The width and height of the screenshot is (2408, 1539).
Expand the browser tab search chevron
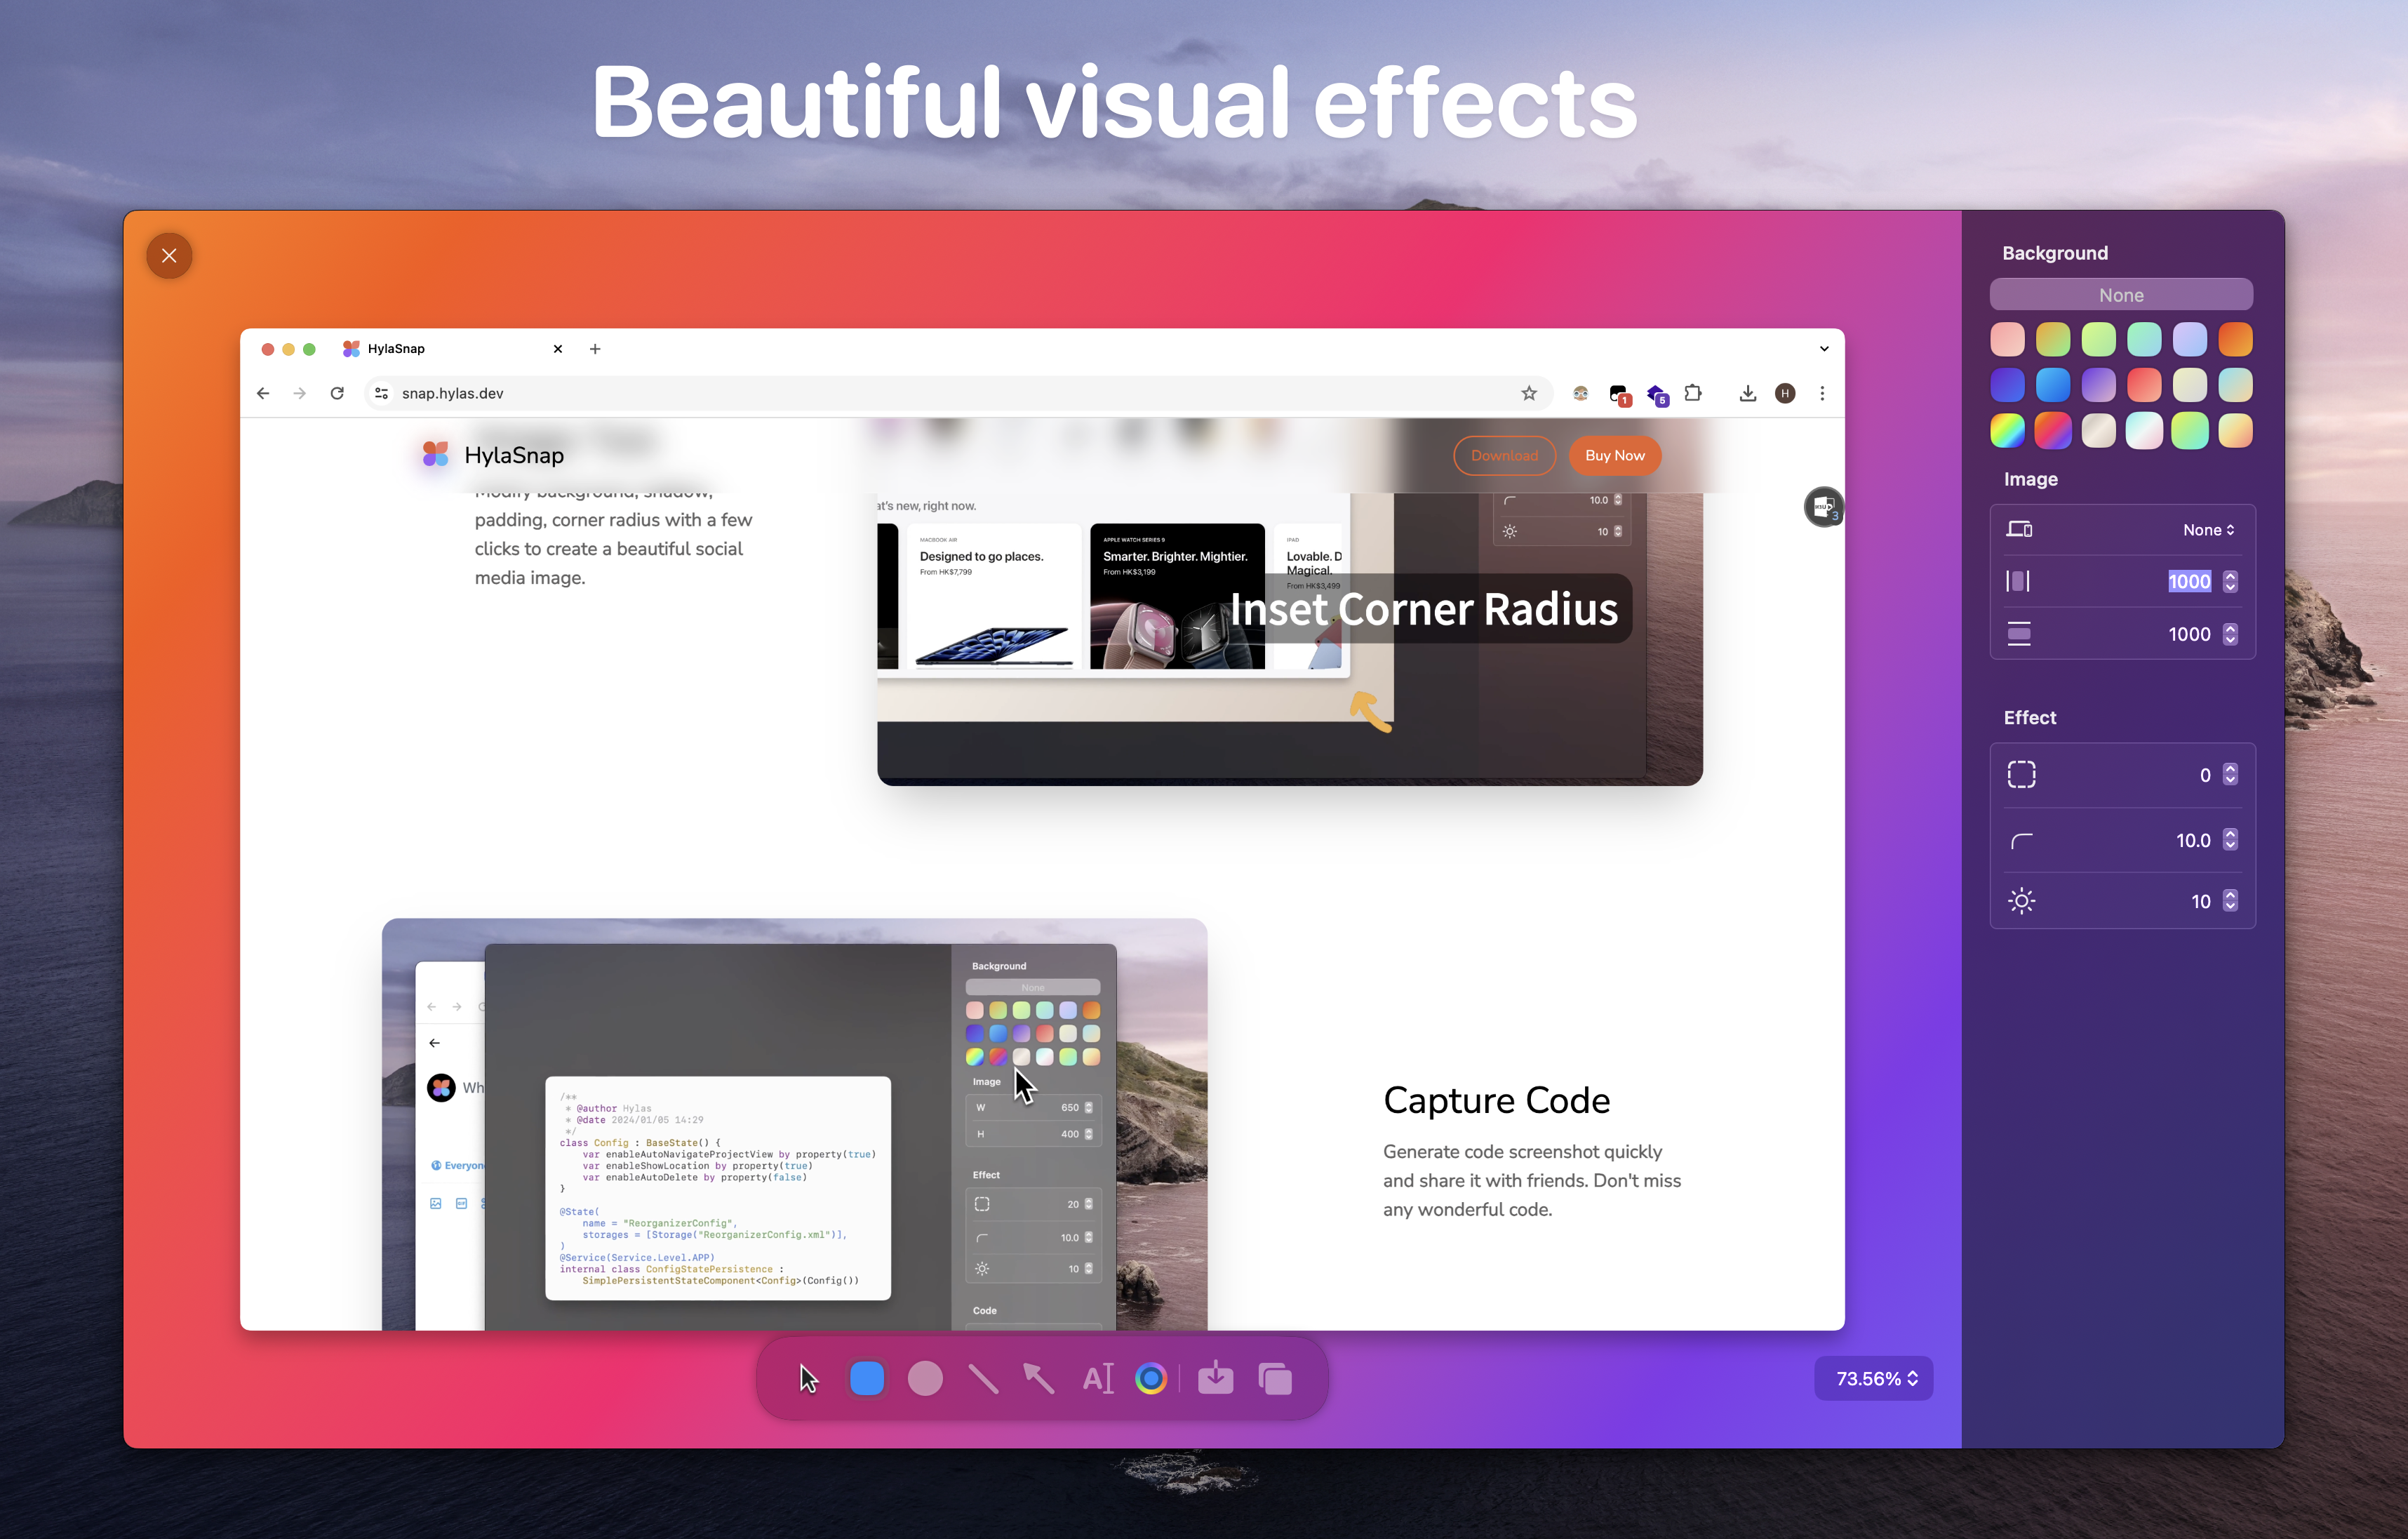[x=1824, y=349]
